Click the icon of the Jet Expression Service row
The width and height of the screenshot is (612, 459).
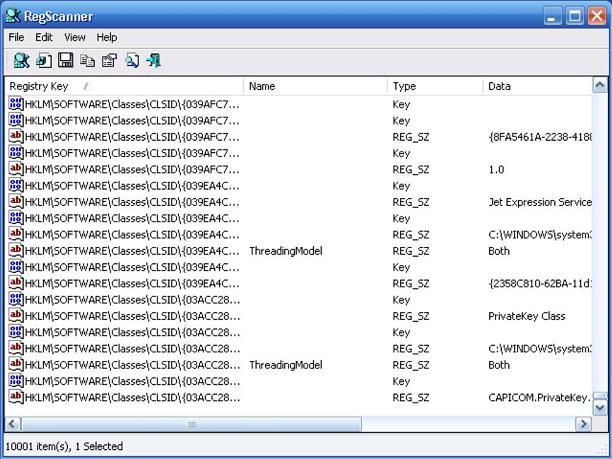click(16, 201)
